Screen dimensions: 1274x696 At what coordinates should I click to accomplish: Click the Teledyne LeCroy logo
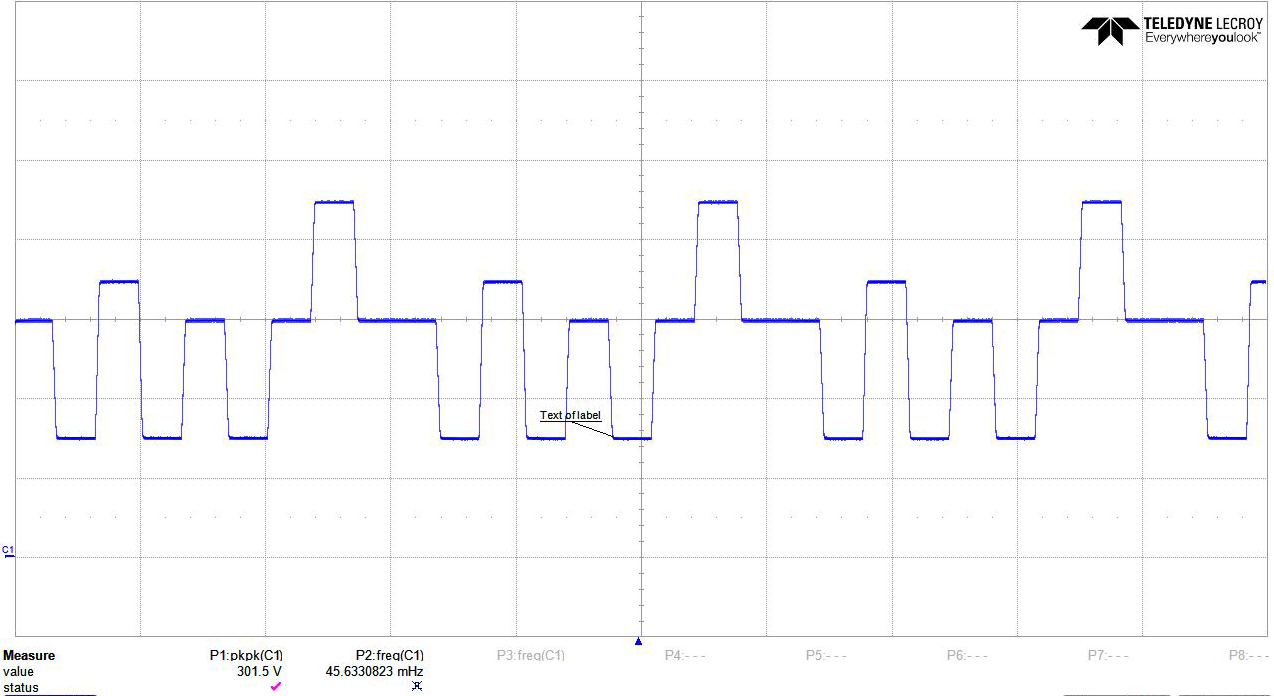pos(1171,31)
